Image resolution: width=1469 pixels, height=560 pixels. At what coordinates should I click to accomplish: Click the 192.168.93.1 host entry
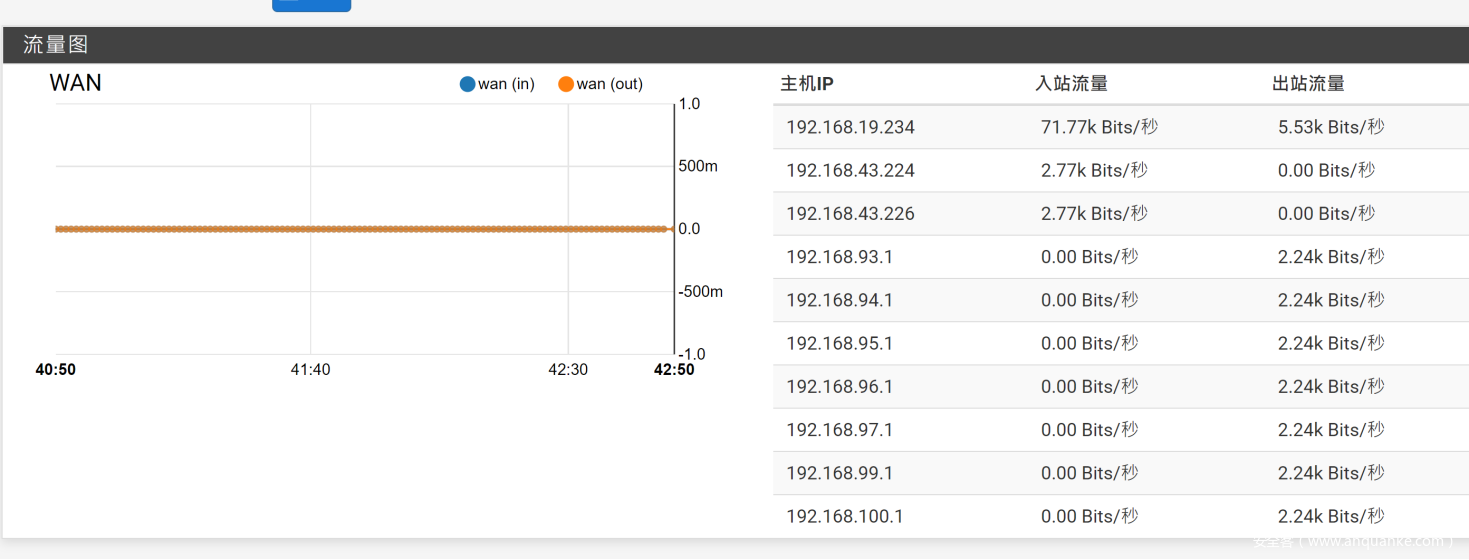click(839, 257)
